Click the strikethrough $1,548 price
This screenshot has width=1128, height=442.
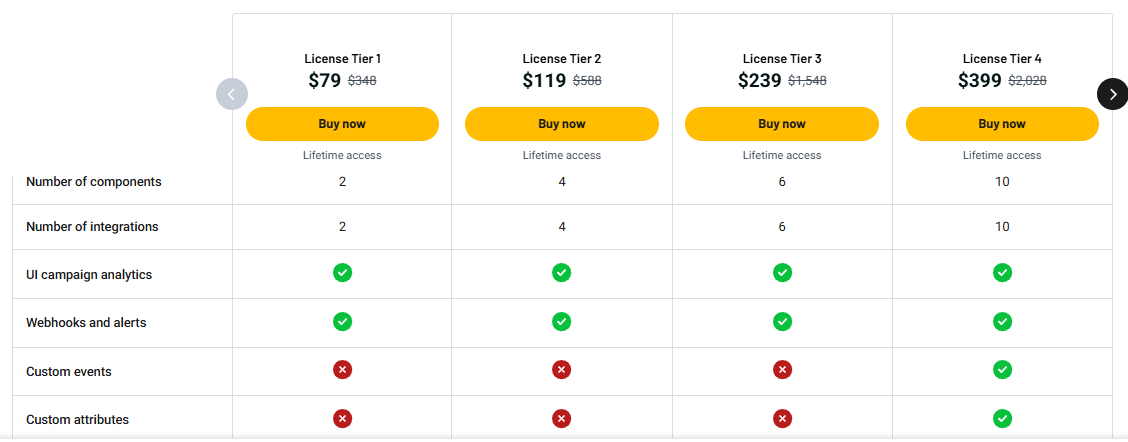pos(807,81)
